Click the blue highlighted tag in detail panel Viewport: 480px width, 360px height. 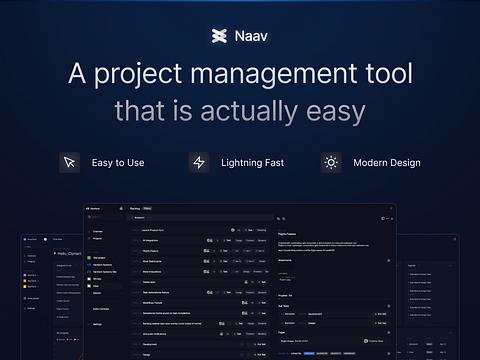tap(309, 353)
